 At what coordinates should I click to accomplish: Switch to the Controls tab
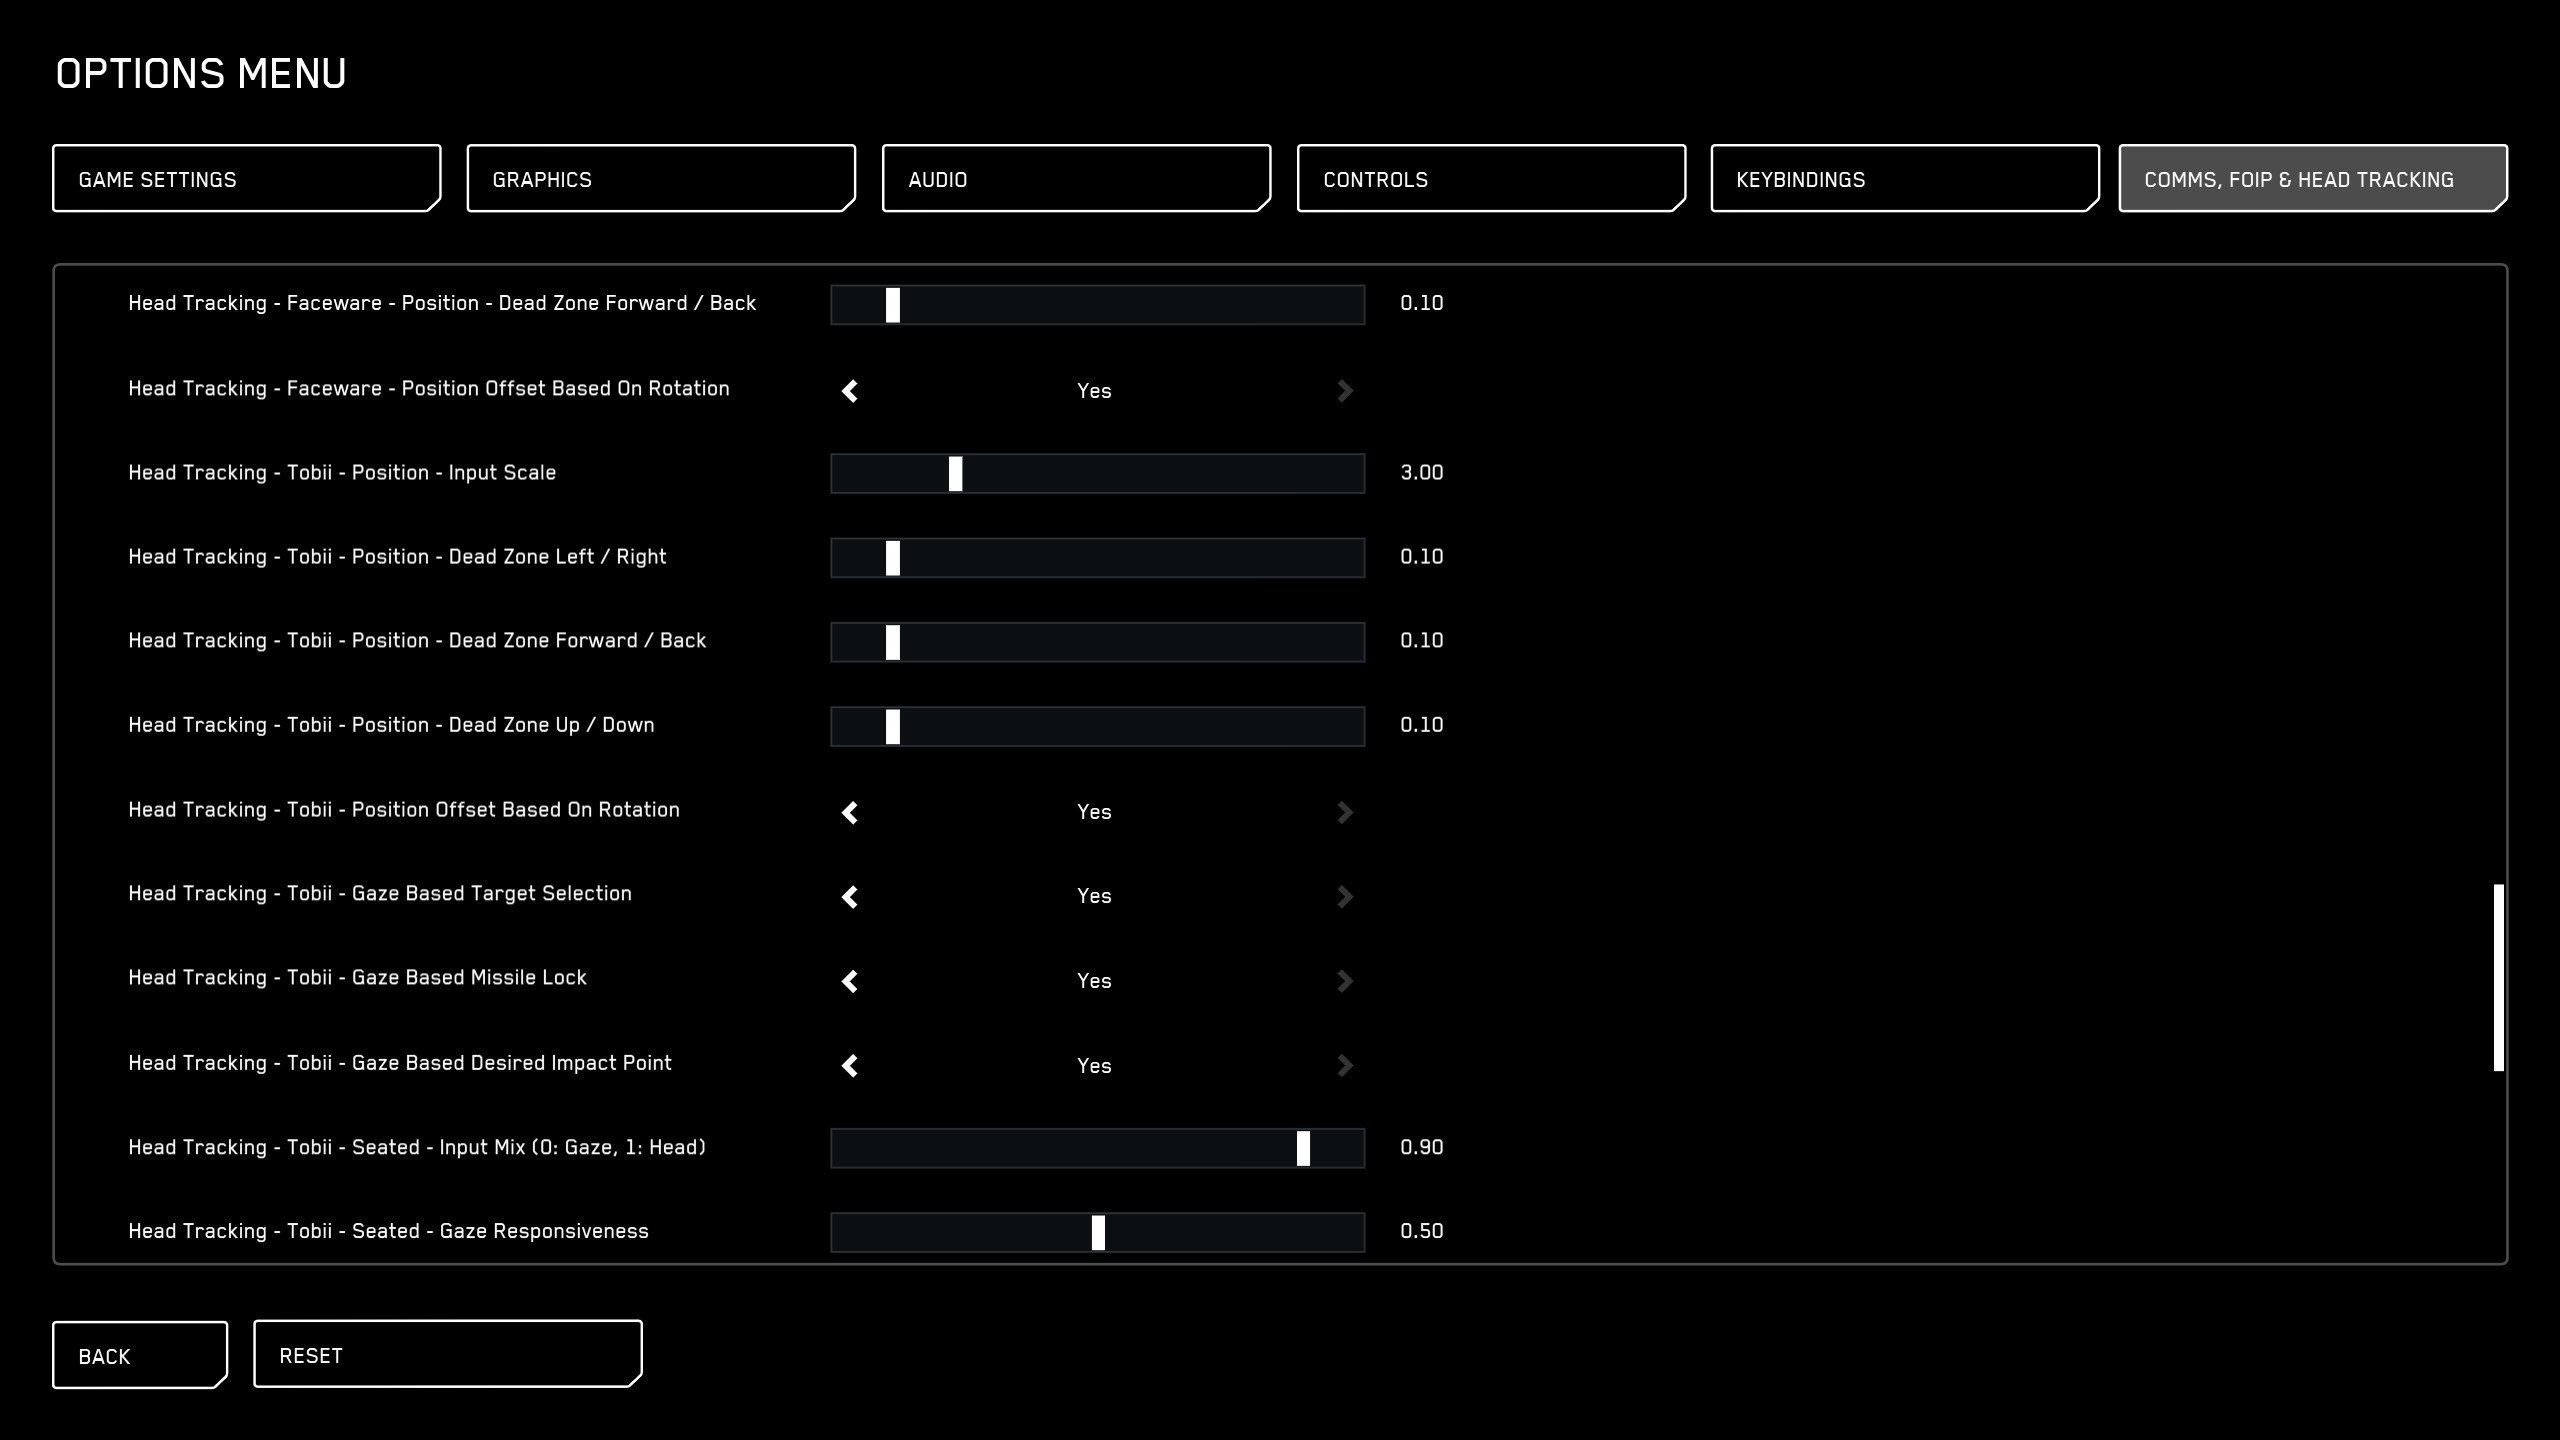click(1491, 178)
